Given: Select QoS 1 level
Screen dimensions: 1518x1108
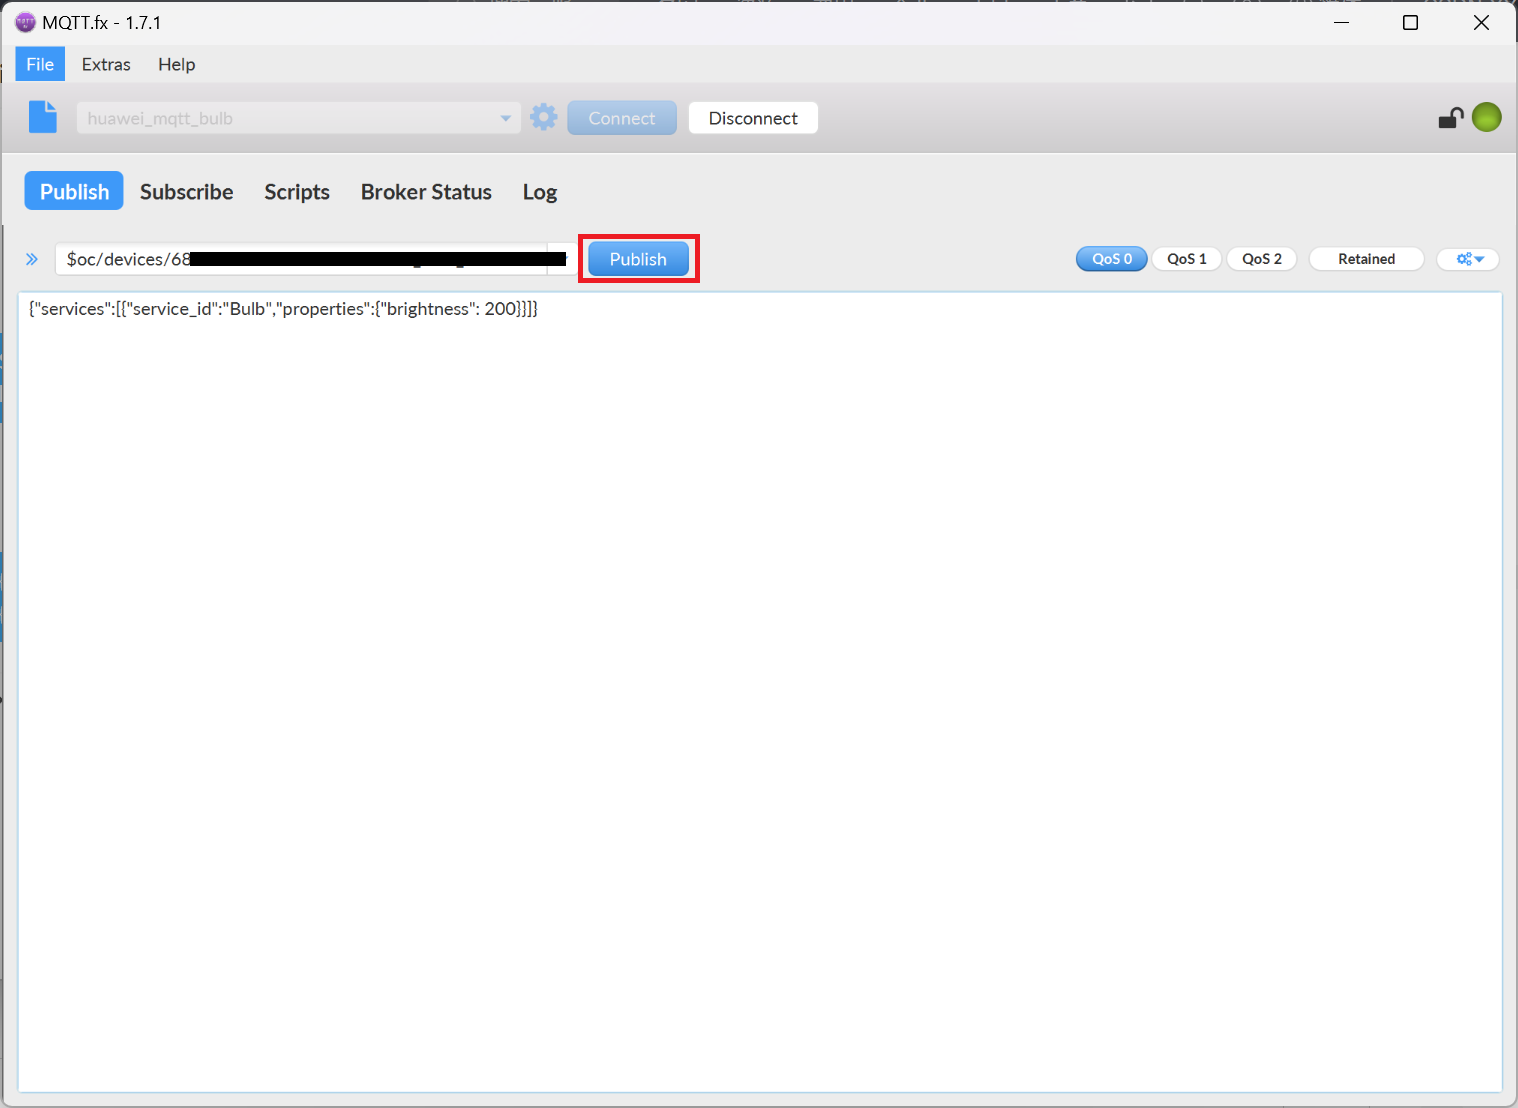Looking at the screenshot, I should click(1187, 259).
